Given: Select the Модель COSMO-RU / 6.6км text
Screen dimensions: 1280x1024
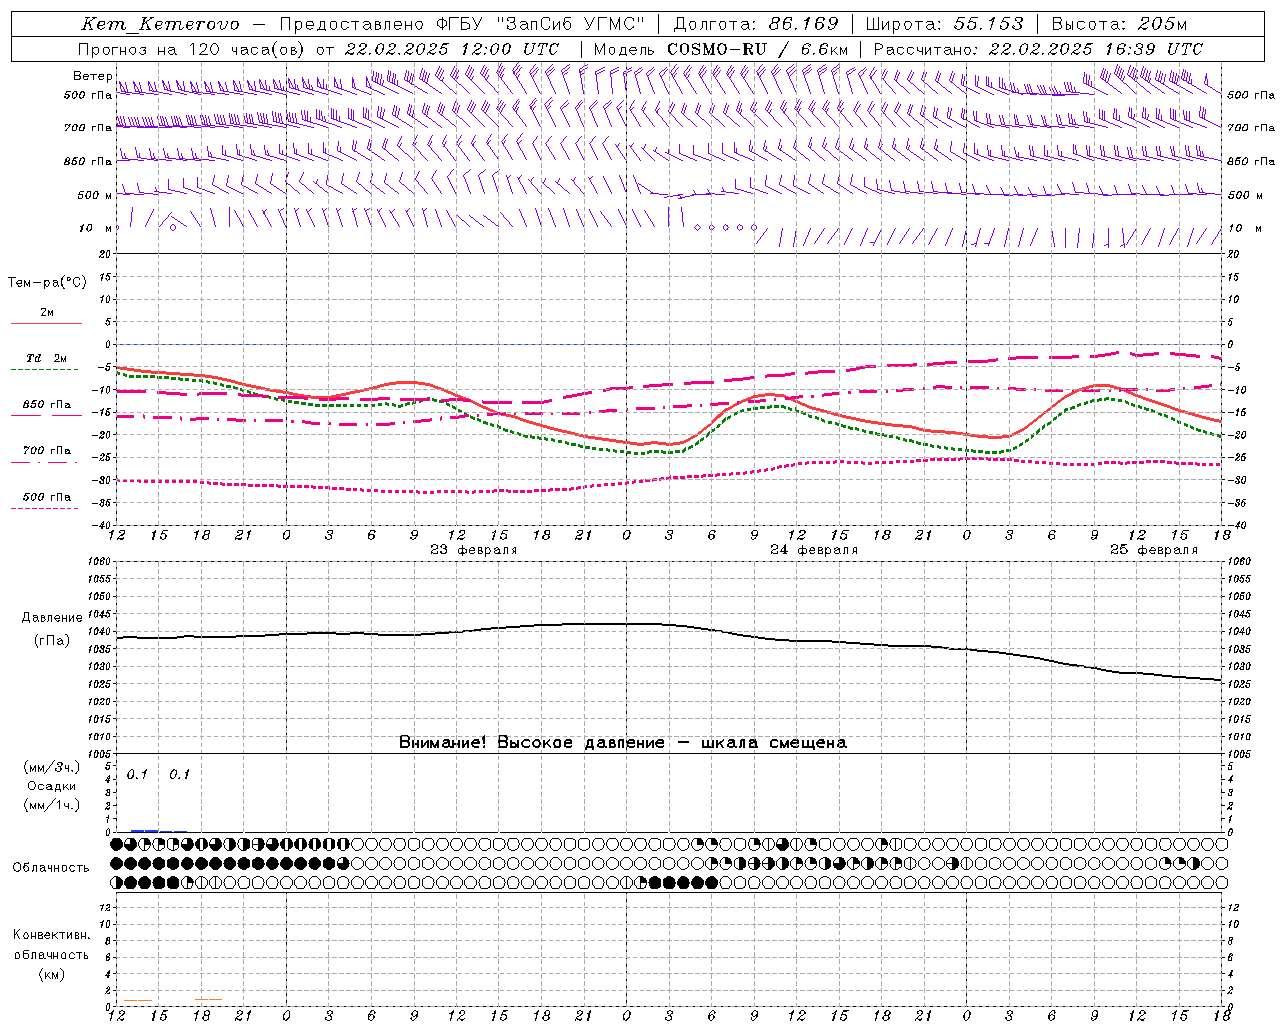Looking at the screenshot, I should [x=721, y=49].
